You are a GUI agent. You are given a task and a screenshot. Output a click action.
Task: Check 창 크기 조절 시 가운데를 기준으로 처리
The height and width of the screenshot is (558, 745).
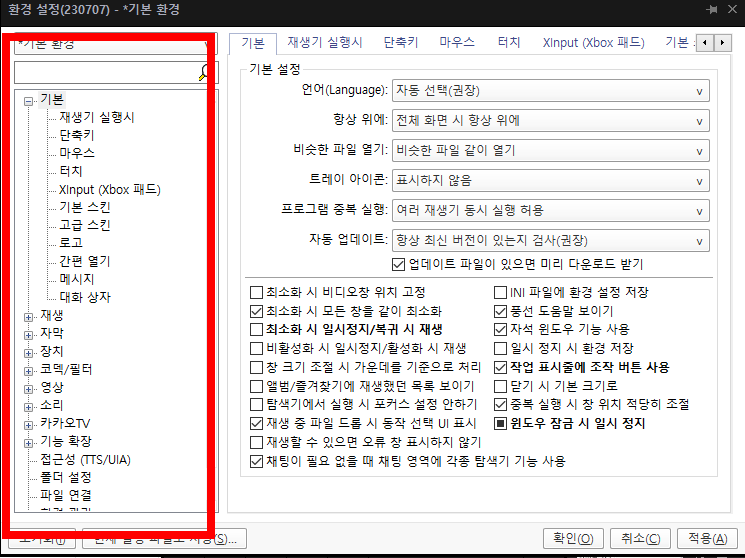[x=257, y=367]
